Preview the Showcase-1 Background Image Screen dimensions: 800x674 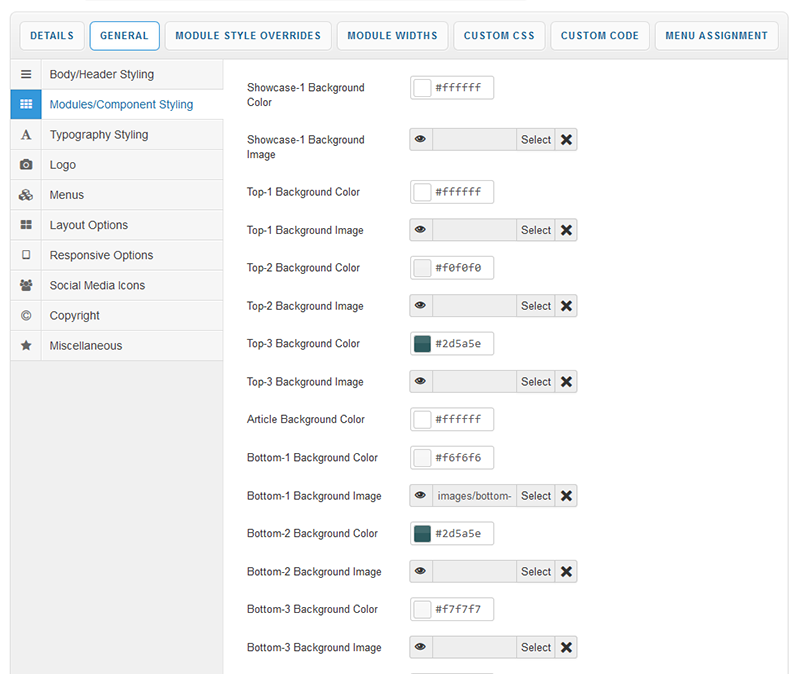click(421, 140)
